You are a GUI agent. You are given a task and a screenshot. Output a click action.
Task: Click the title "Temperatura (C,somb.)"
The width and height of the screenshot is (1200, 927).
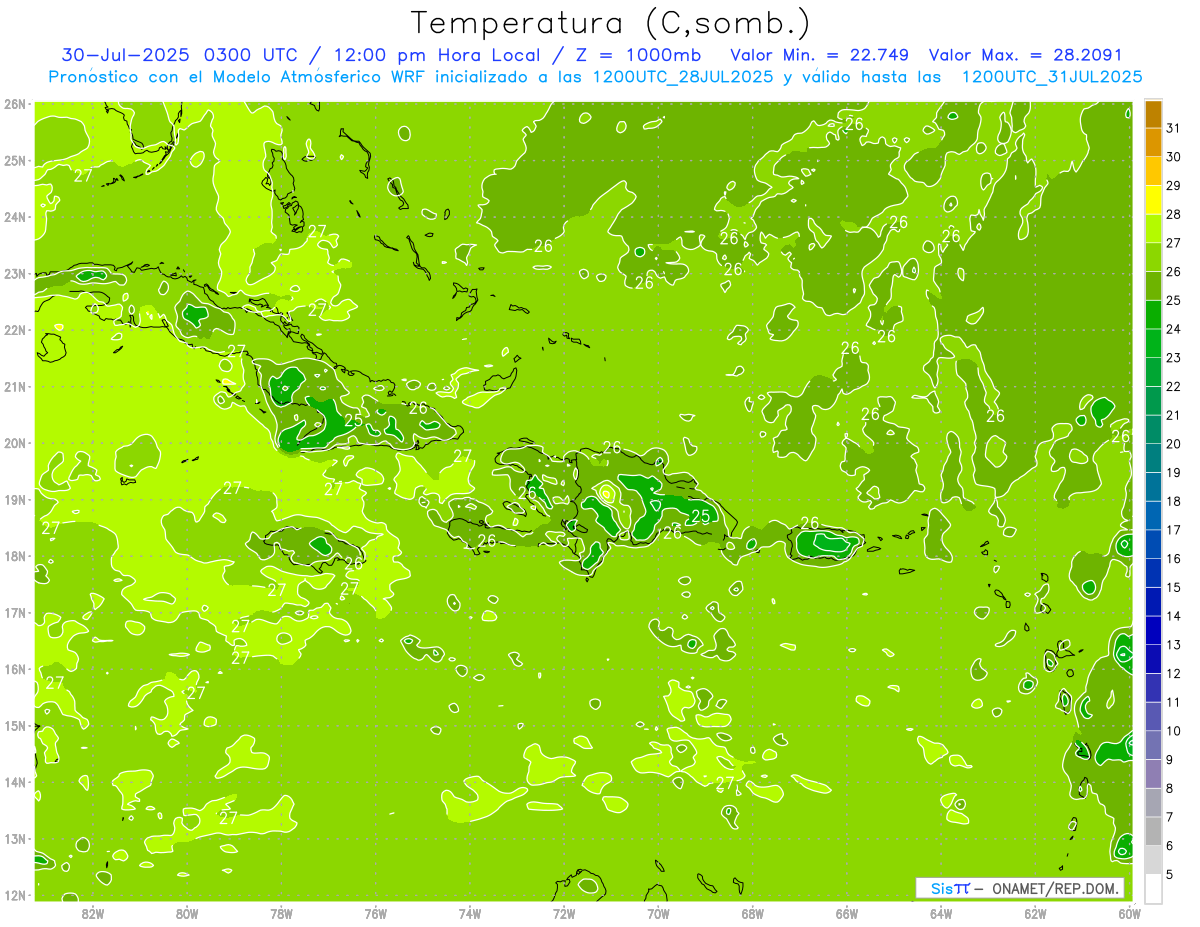(610, 23)
